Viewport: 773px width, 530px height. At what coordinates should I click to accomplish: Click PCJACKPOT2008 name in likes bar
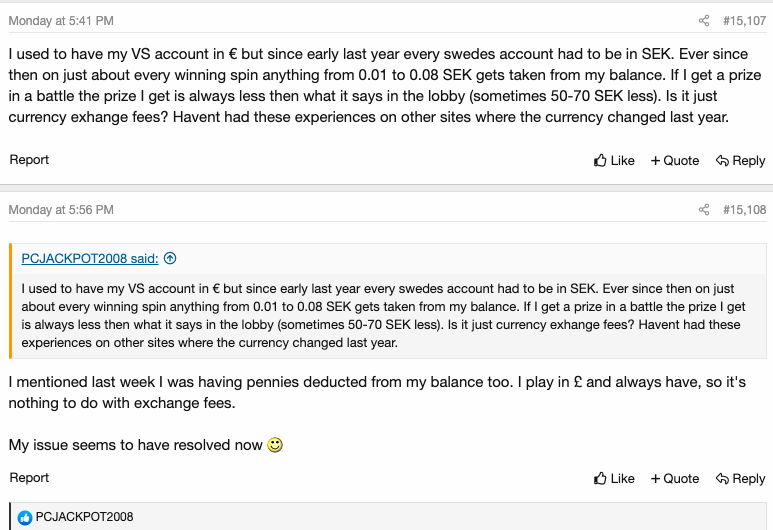coord(84,517)
